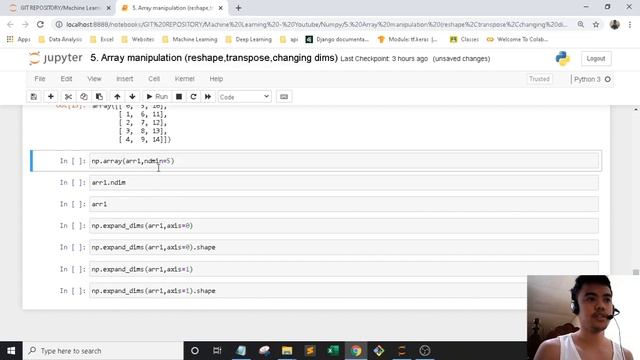Open the Cell menu
The width and height of the screenshot is (640, 360).
[154, 79]
